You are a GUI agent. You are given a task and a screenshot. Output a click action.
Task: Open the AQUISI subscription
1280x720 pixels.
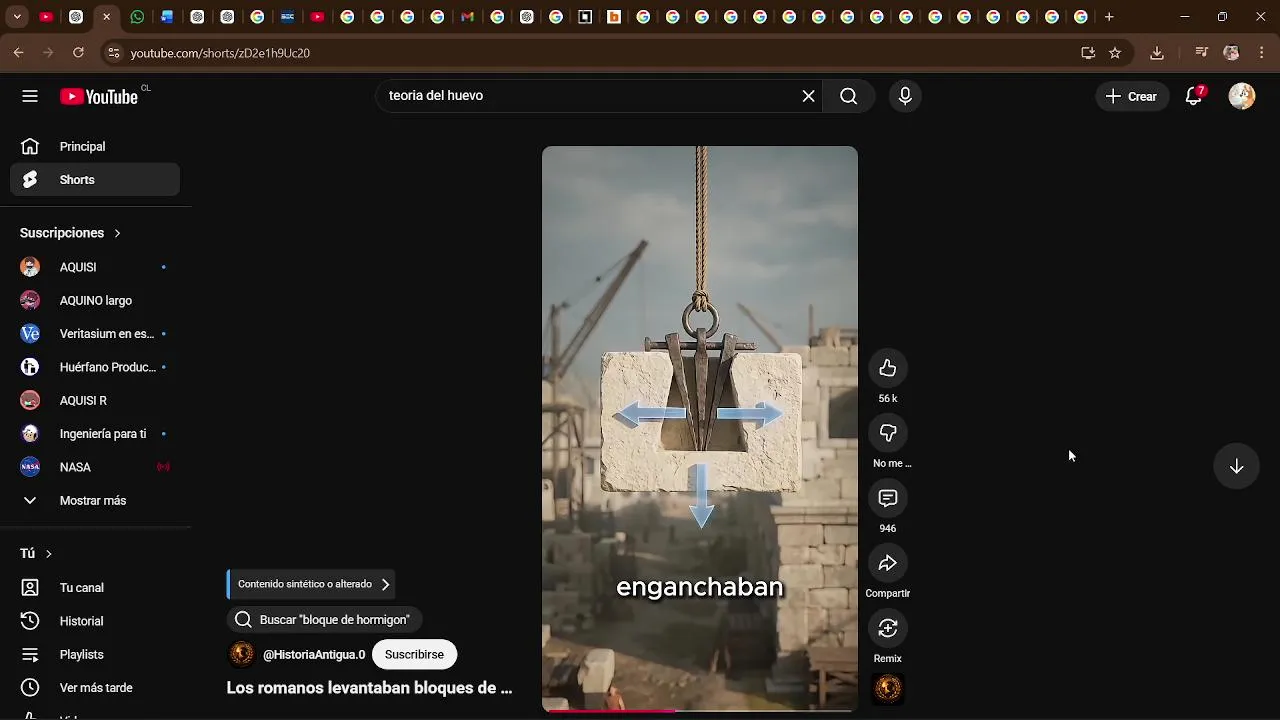95,267
